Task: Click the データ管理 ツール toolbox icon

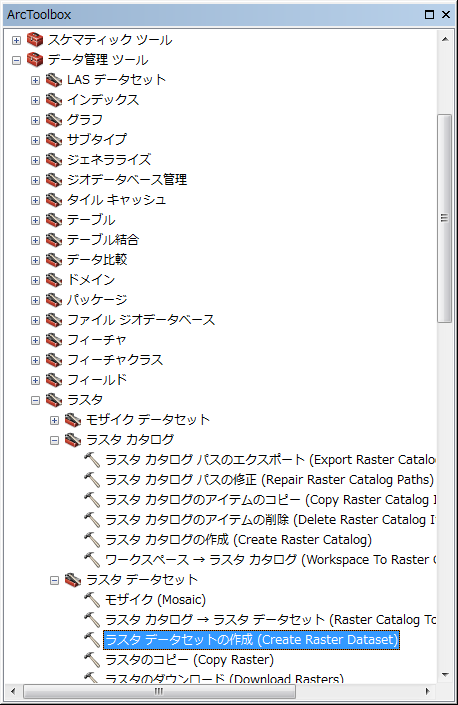Action: pyautogui.click(x=35, y=60)
